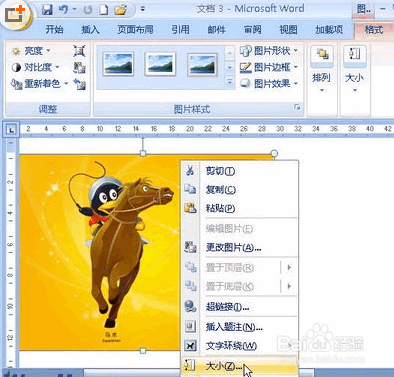
Task: Click the ruler tab selector box
Action: (11, 129)
